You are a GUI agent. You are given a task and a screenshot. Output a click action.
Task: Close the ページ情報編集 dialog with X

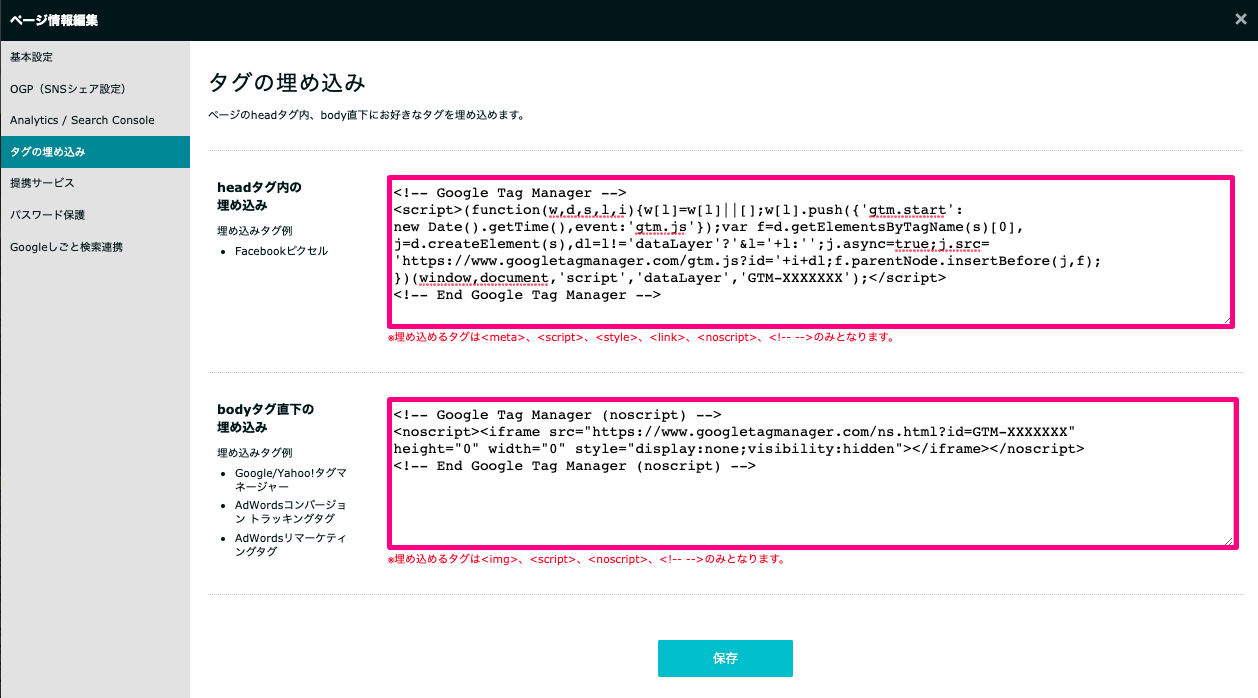[1241, 19]
